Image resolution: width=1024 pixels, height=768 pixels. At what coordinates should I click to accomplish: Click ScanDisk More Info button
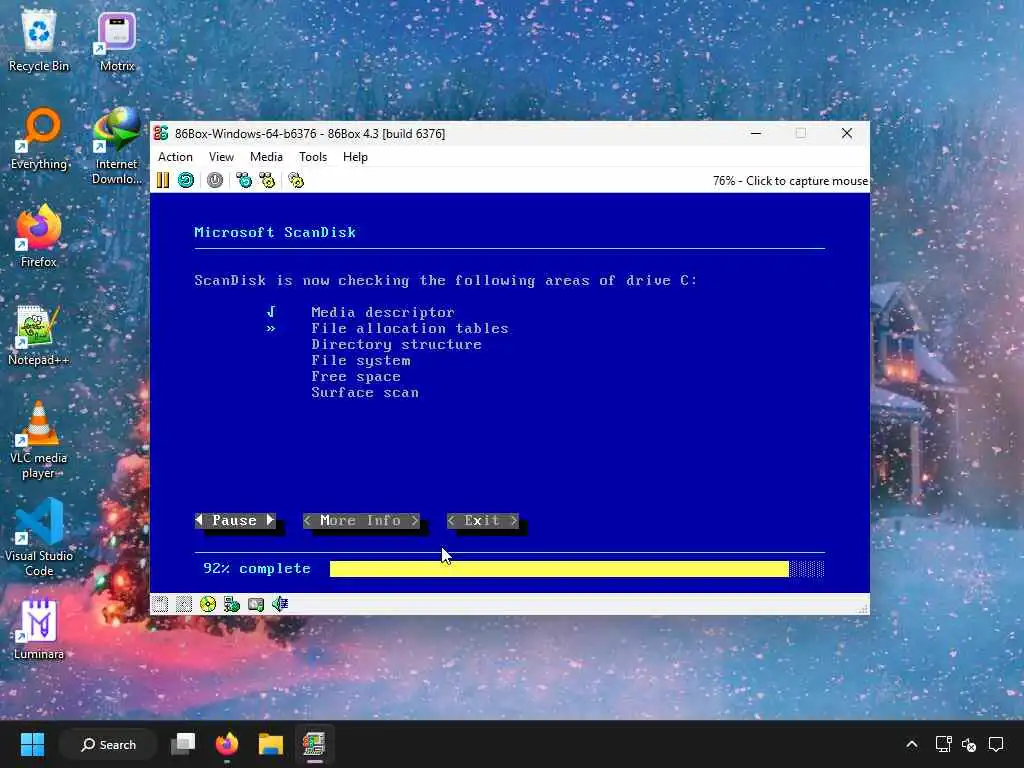[x=361, y=520]
